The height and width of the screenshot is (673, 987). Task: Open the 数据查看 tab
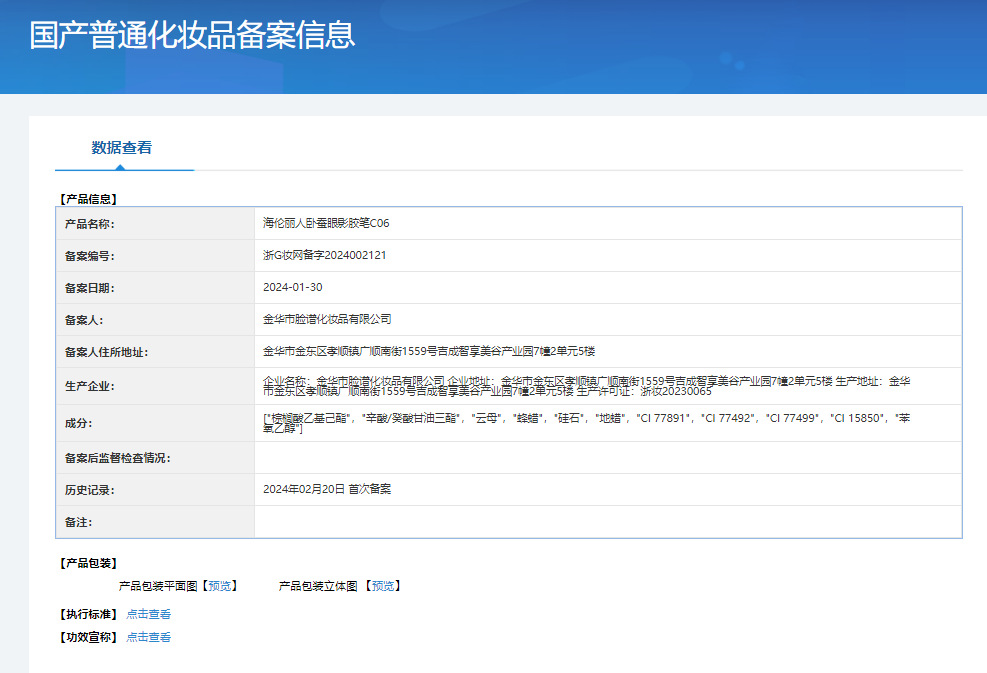pyautogui.click(x=122, y=148)
